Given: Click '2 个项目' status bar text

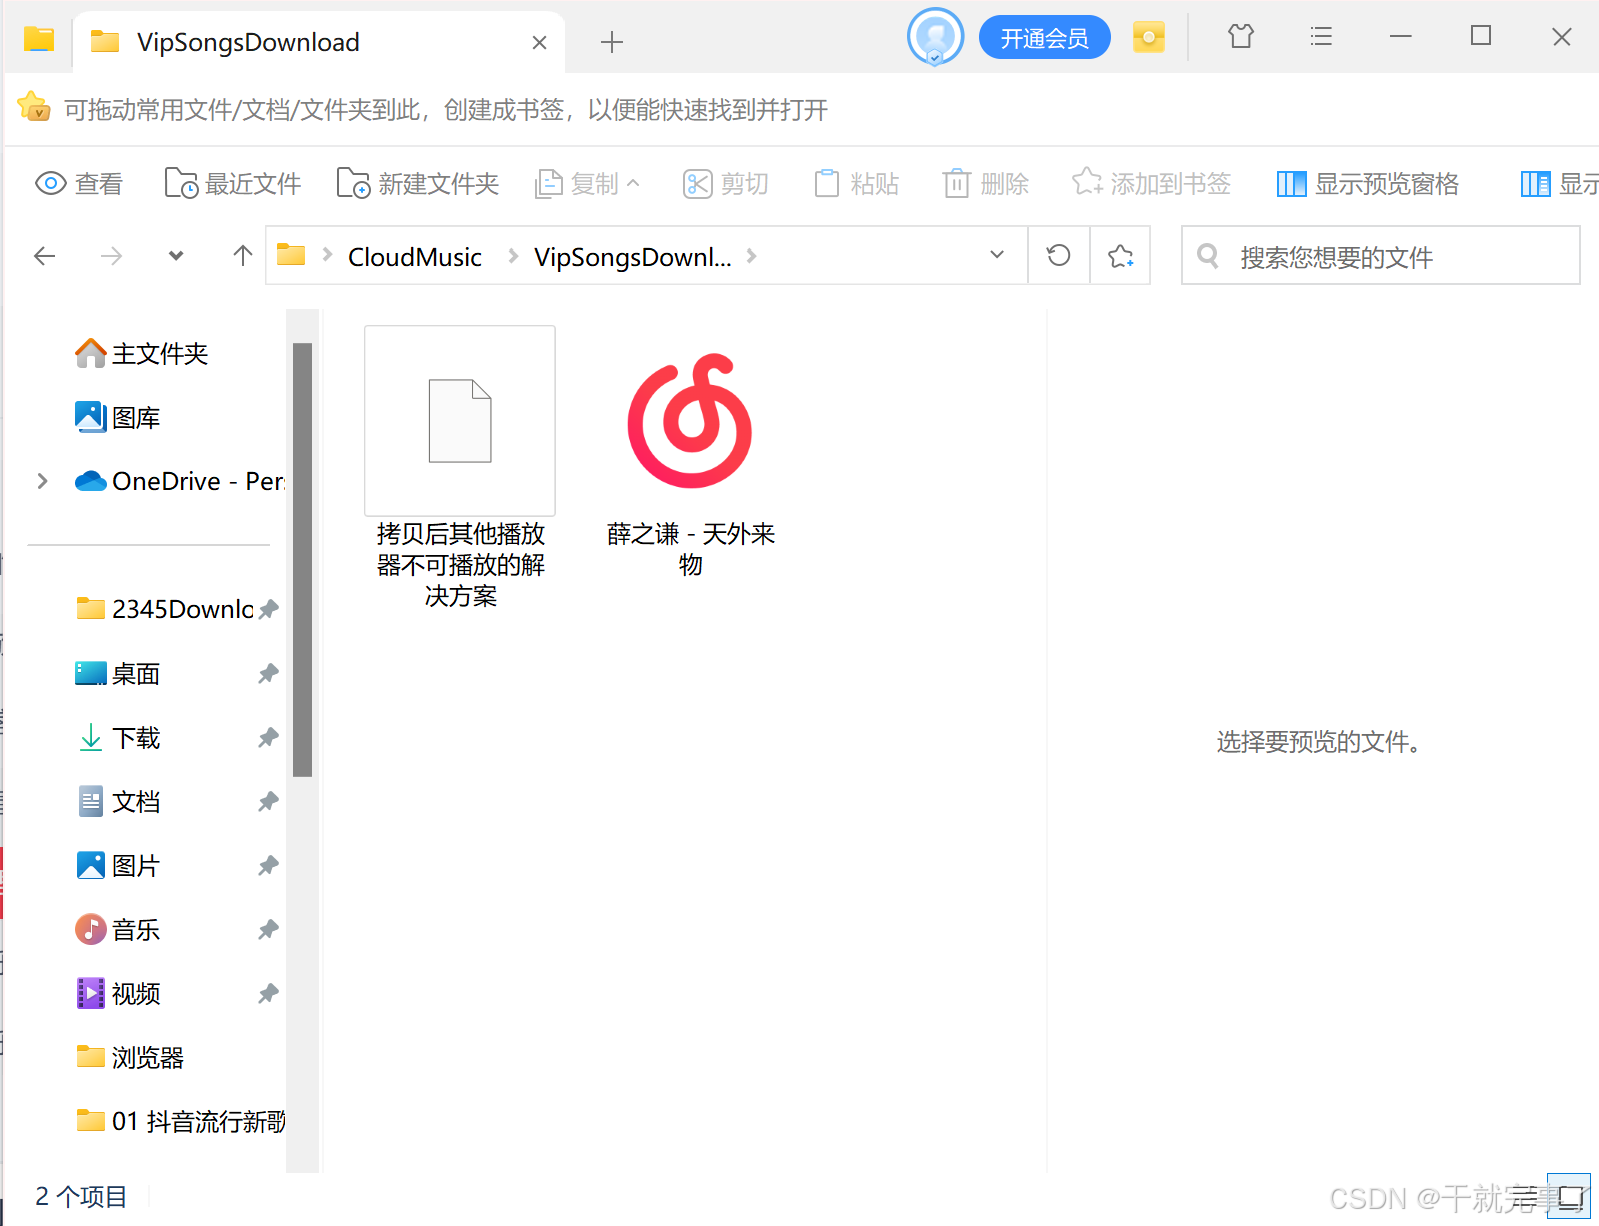Looking at the screenshot, I should pos(81,1196).
